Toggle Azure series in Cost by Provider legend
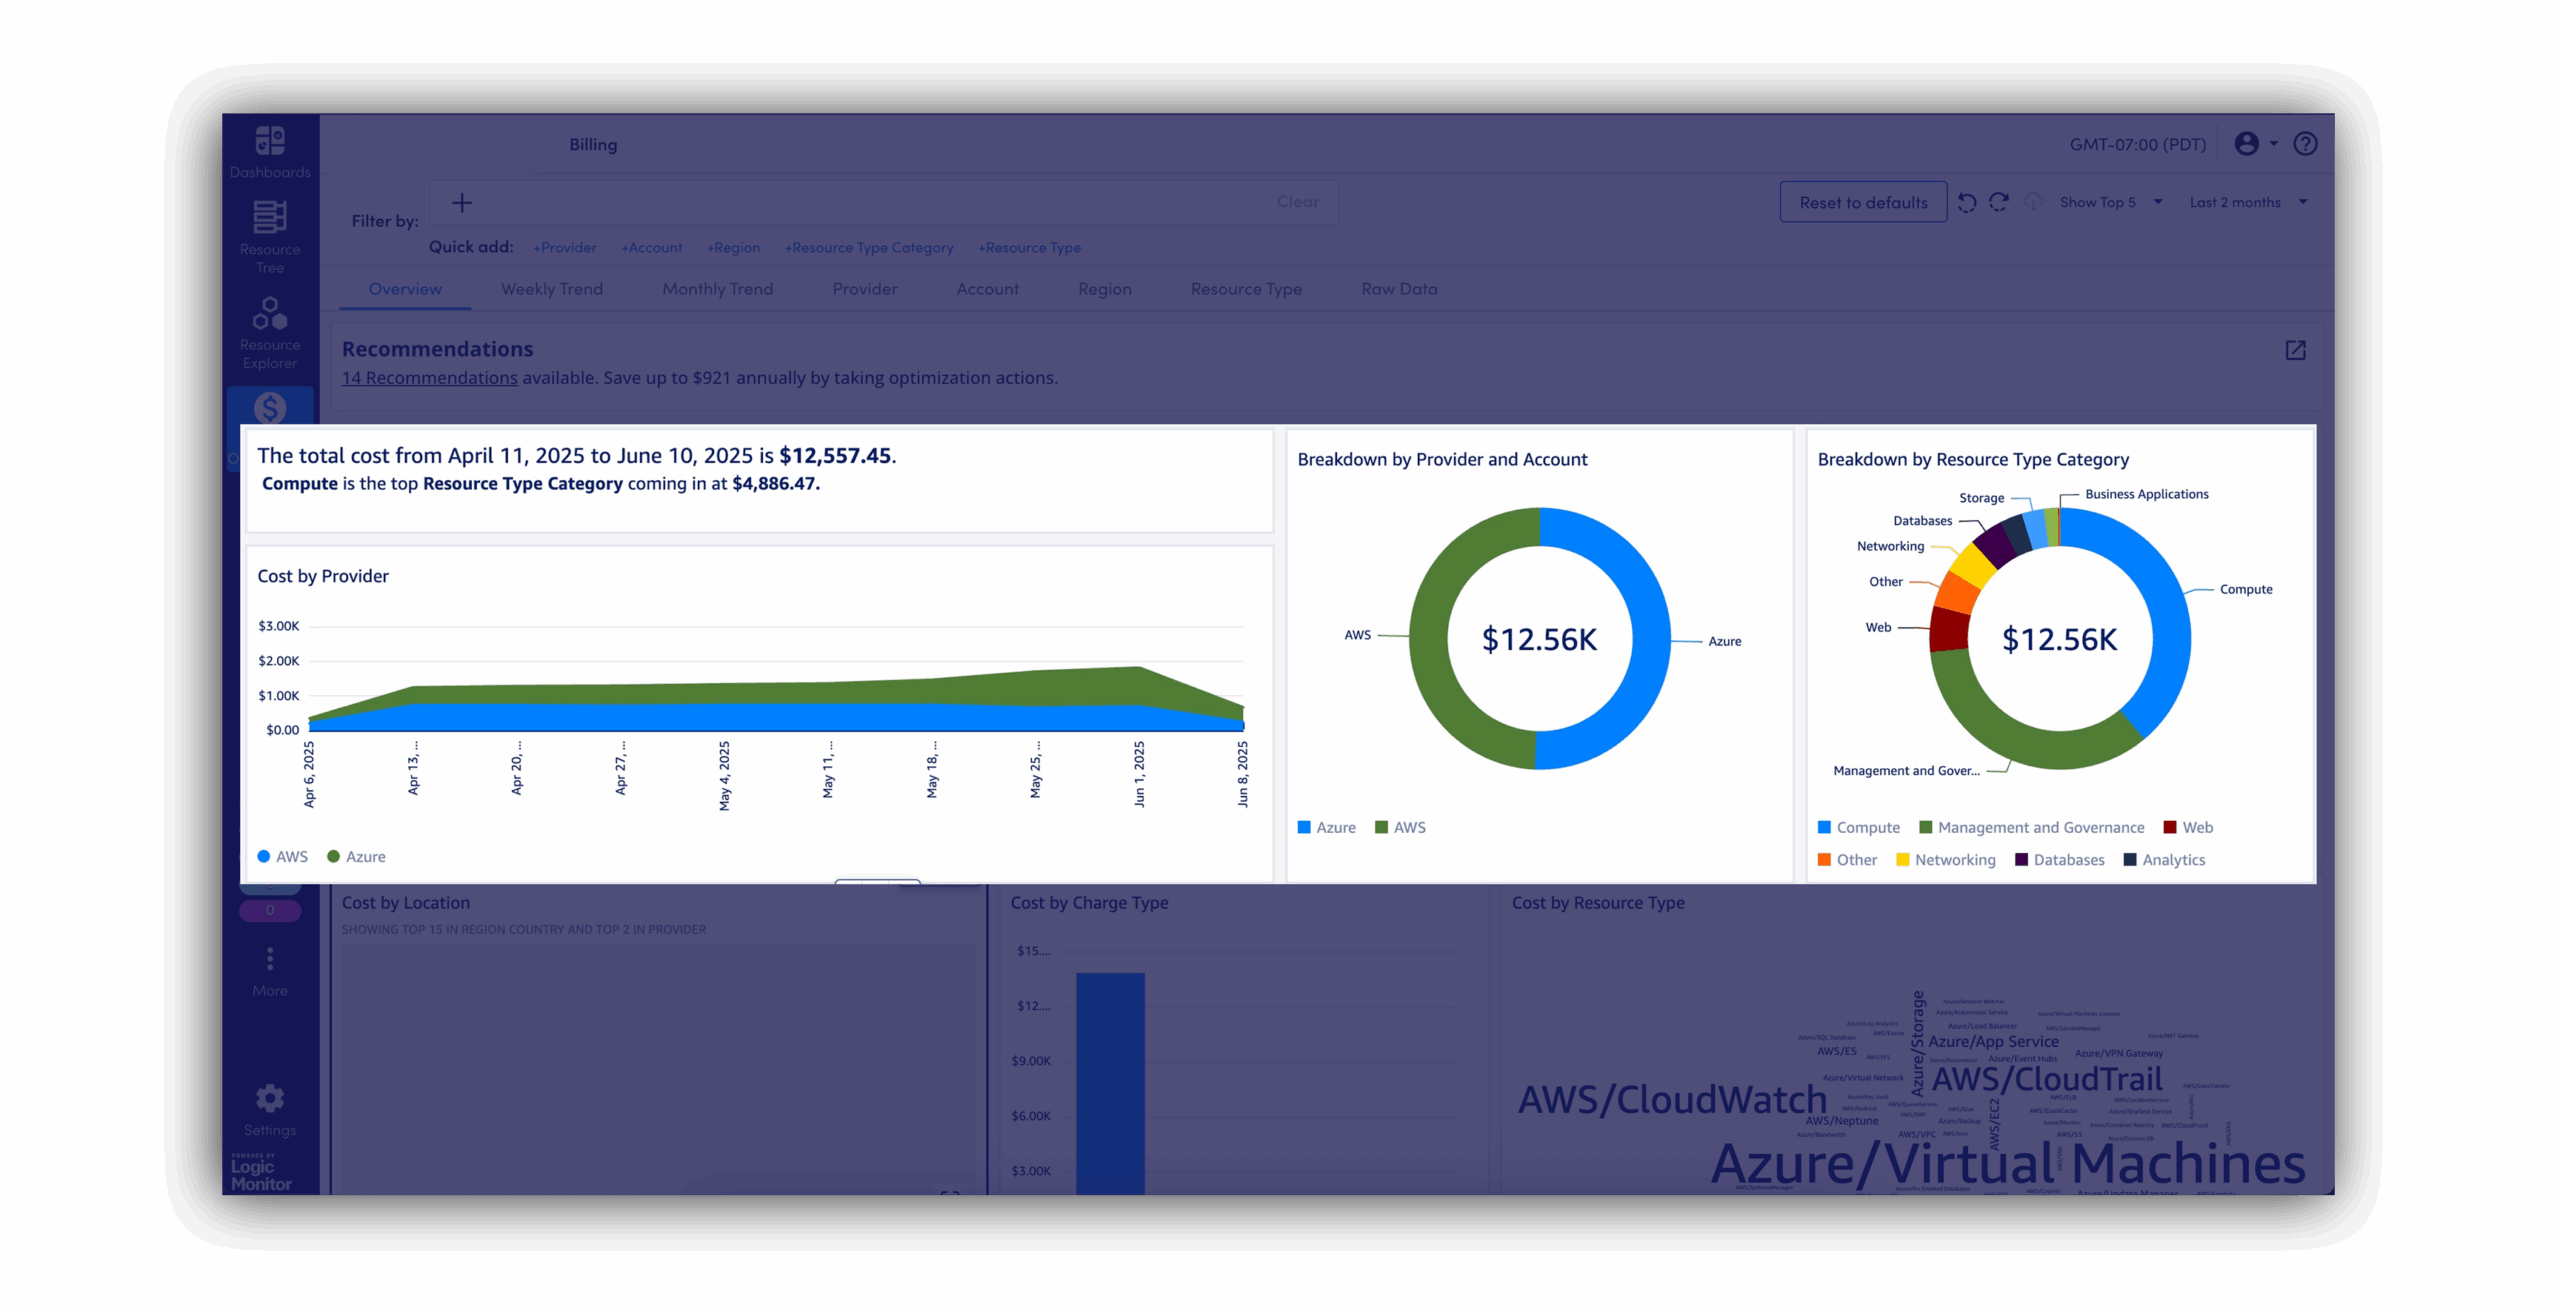Image resolution: width=2560 pixels, height=1310 pixels. click(x=356, y=857)
